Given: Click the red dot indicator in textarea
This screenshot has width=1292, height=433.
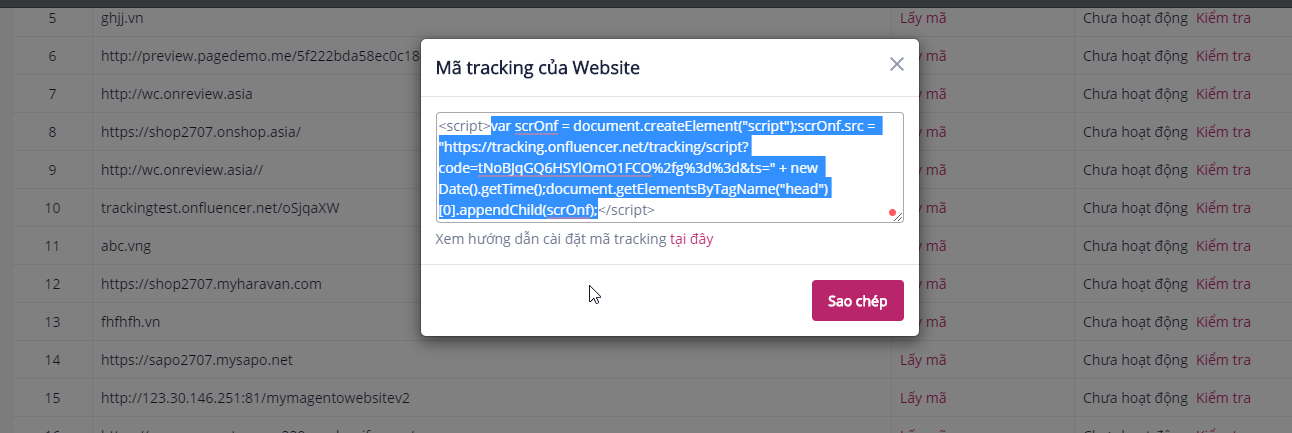Looking at the screenshot, I should (x=892, y=212).
